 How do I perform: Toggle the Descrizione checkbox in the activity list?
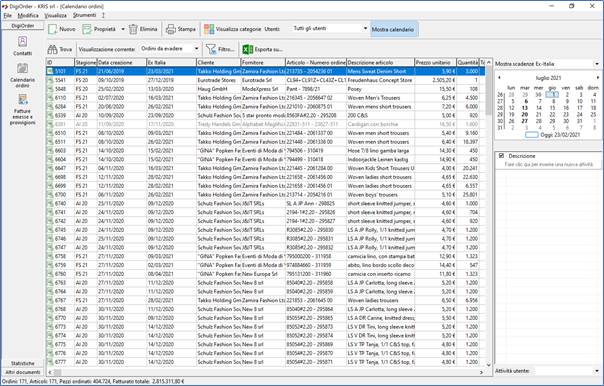[501, 156]
